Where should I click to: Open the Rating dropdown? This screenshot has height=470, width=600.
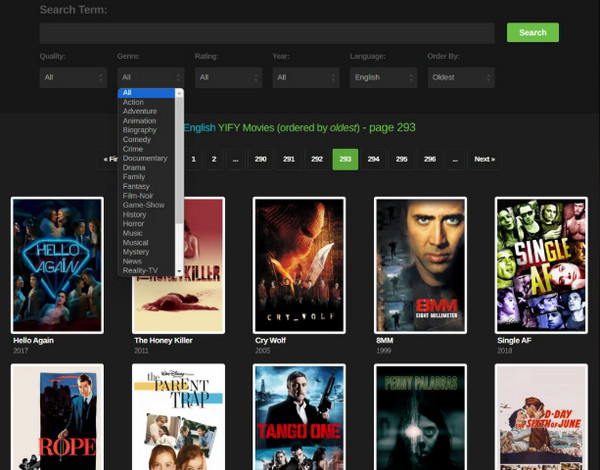[228, 77]
